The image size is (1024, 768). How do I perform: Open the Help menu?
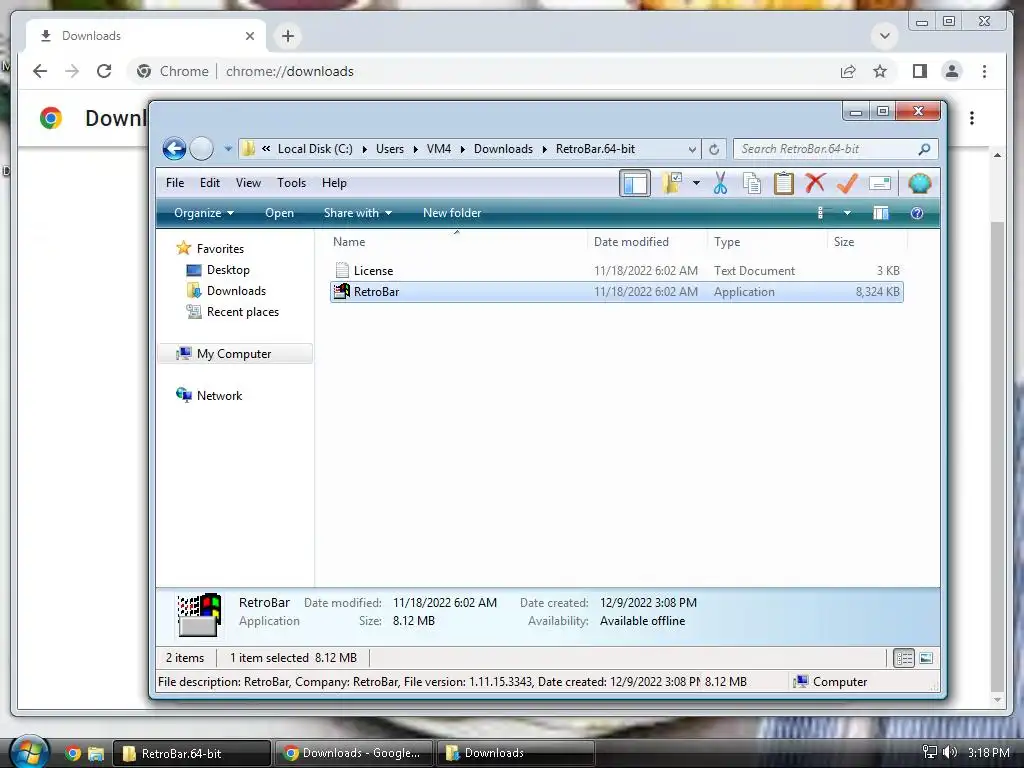click(334, 183)
